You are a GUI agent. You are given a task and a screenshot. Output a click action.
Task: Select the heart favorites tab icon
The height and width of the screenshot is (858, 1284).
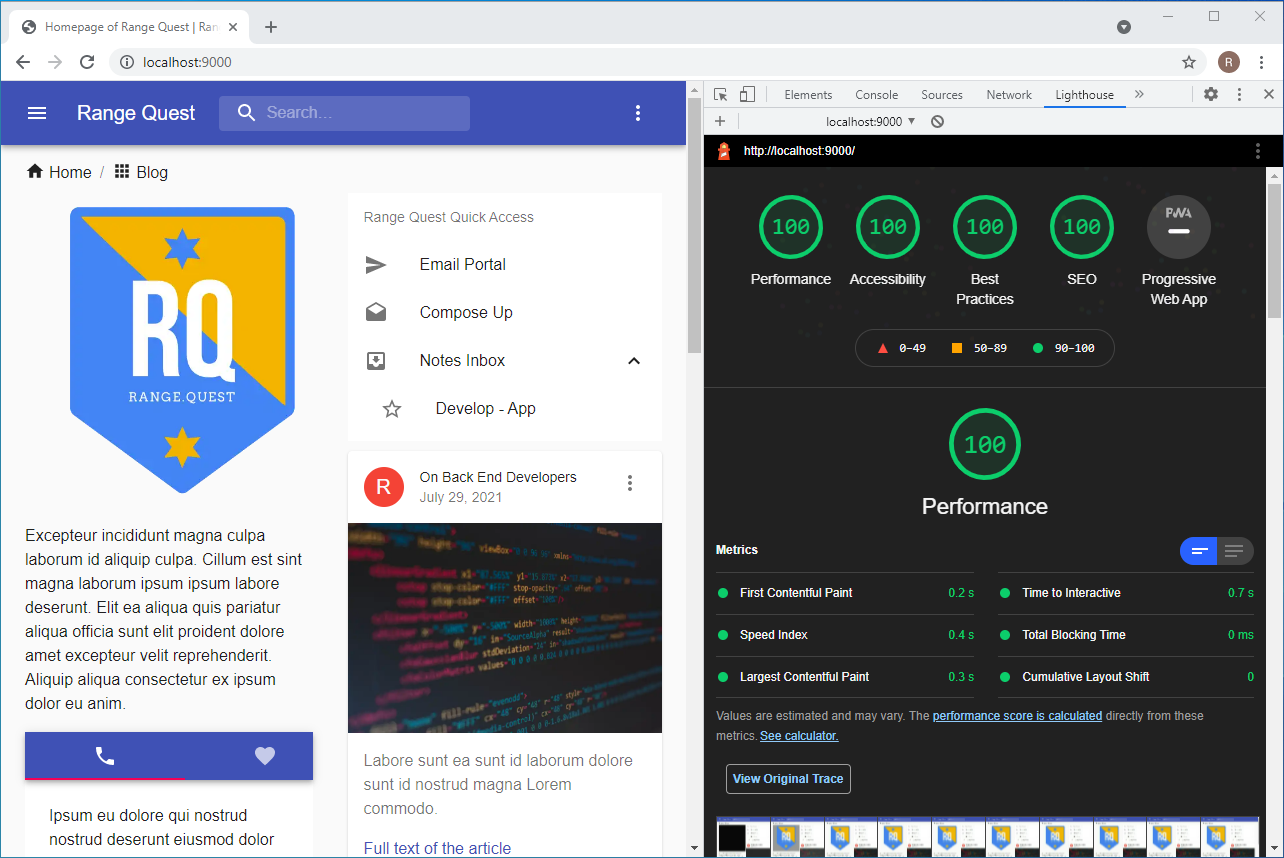[265, 756]
